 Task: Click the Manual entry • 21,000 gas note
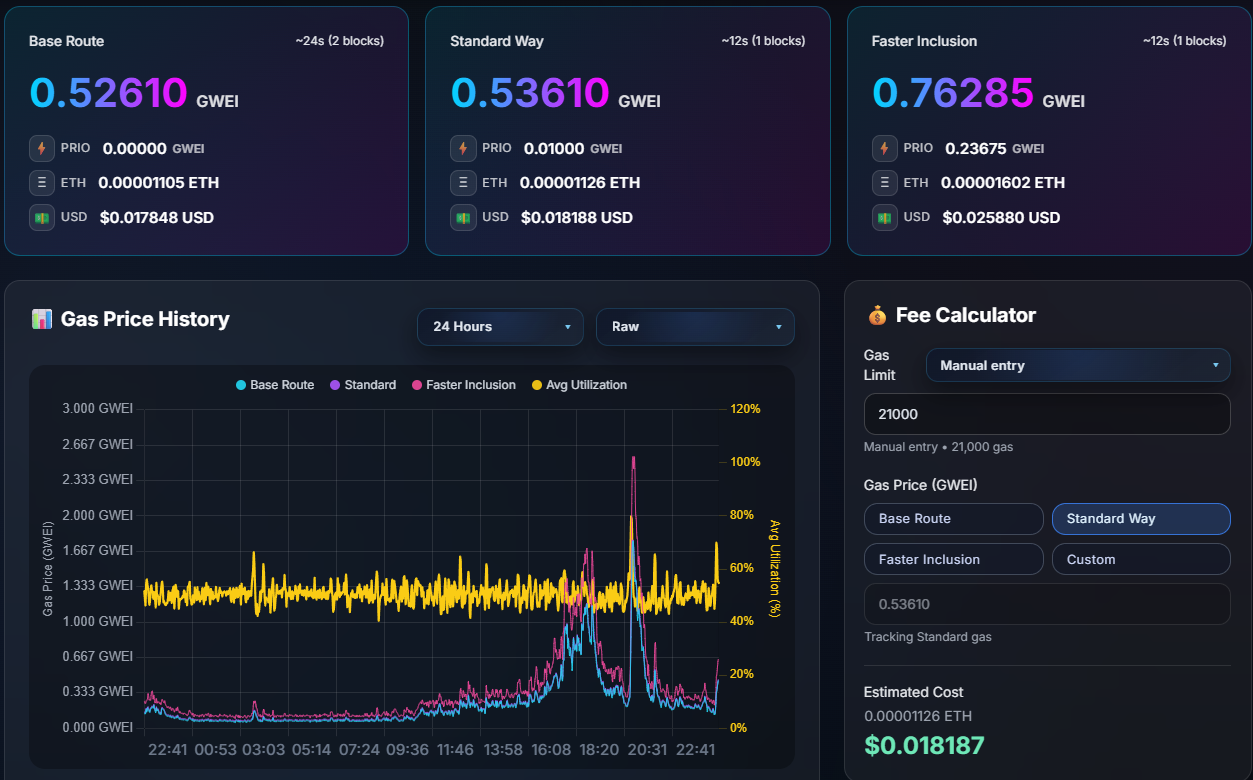(x=938, y=447)
